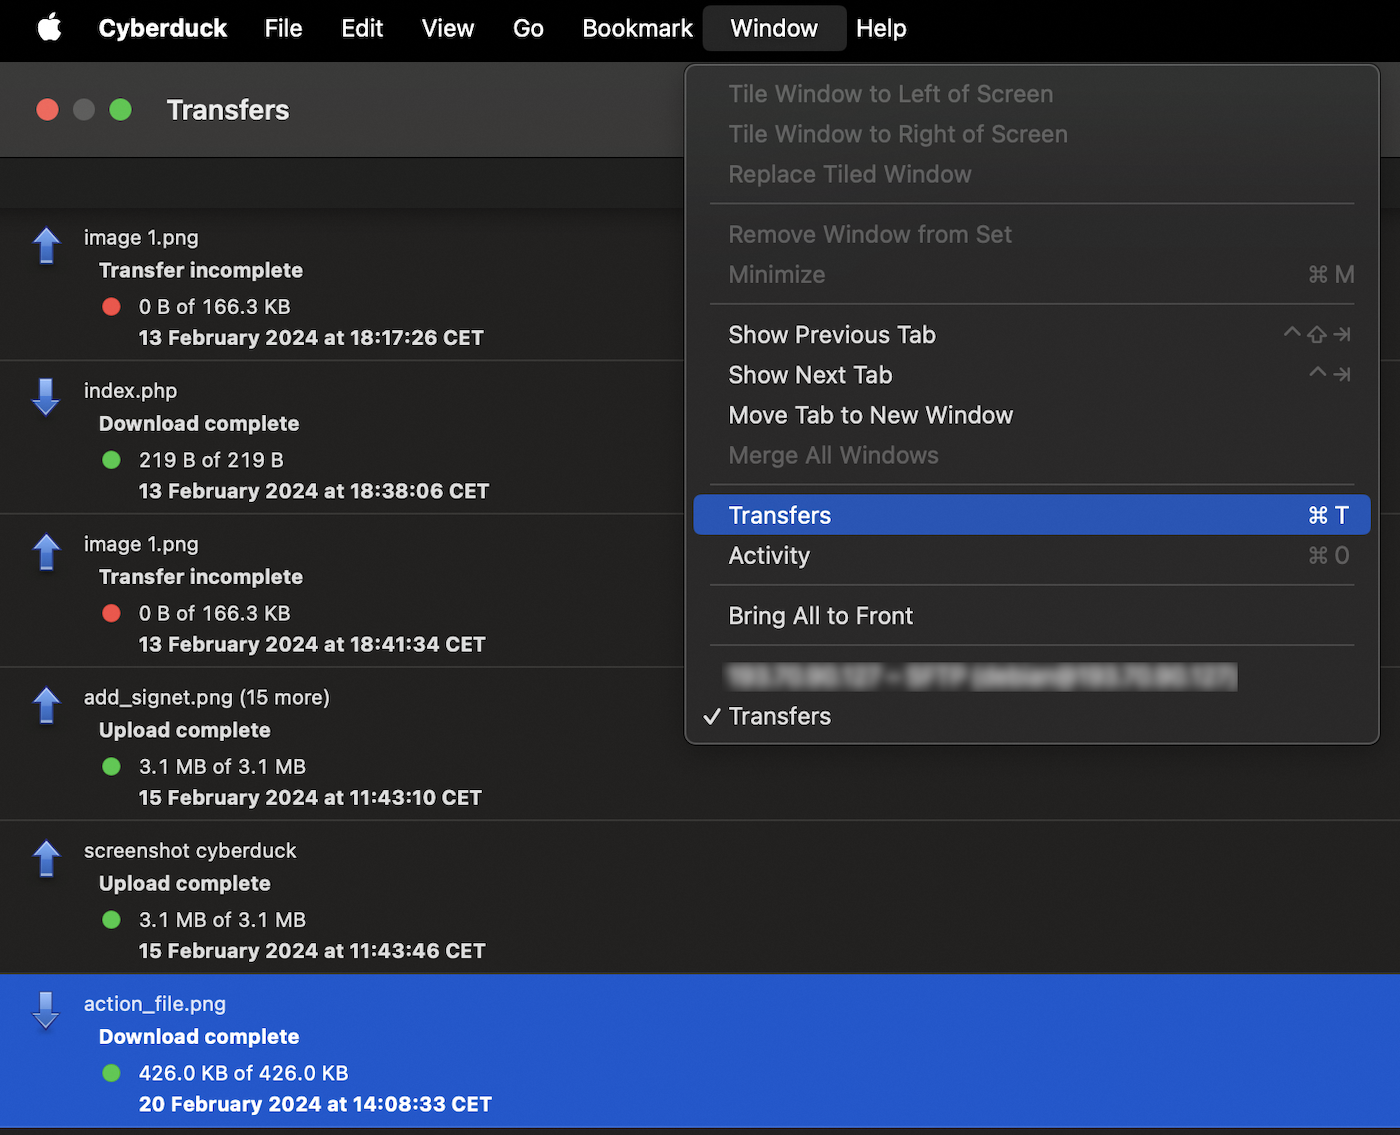Choose Show Next Tab
Viewport: 1400px width, 1135px height.
pos(810,375)
